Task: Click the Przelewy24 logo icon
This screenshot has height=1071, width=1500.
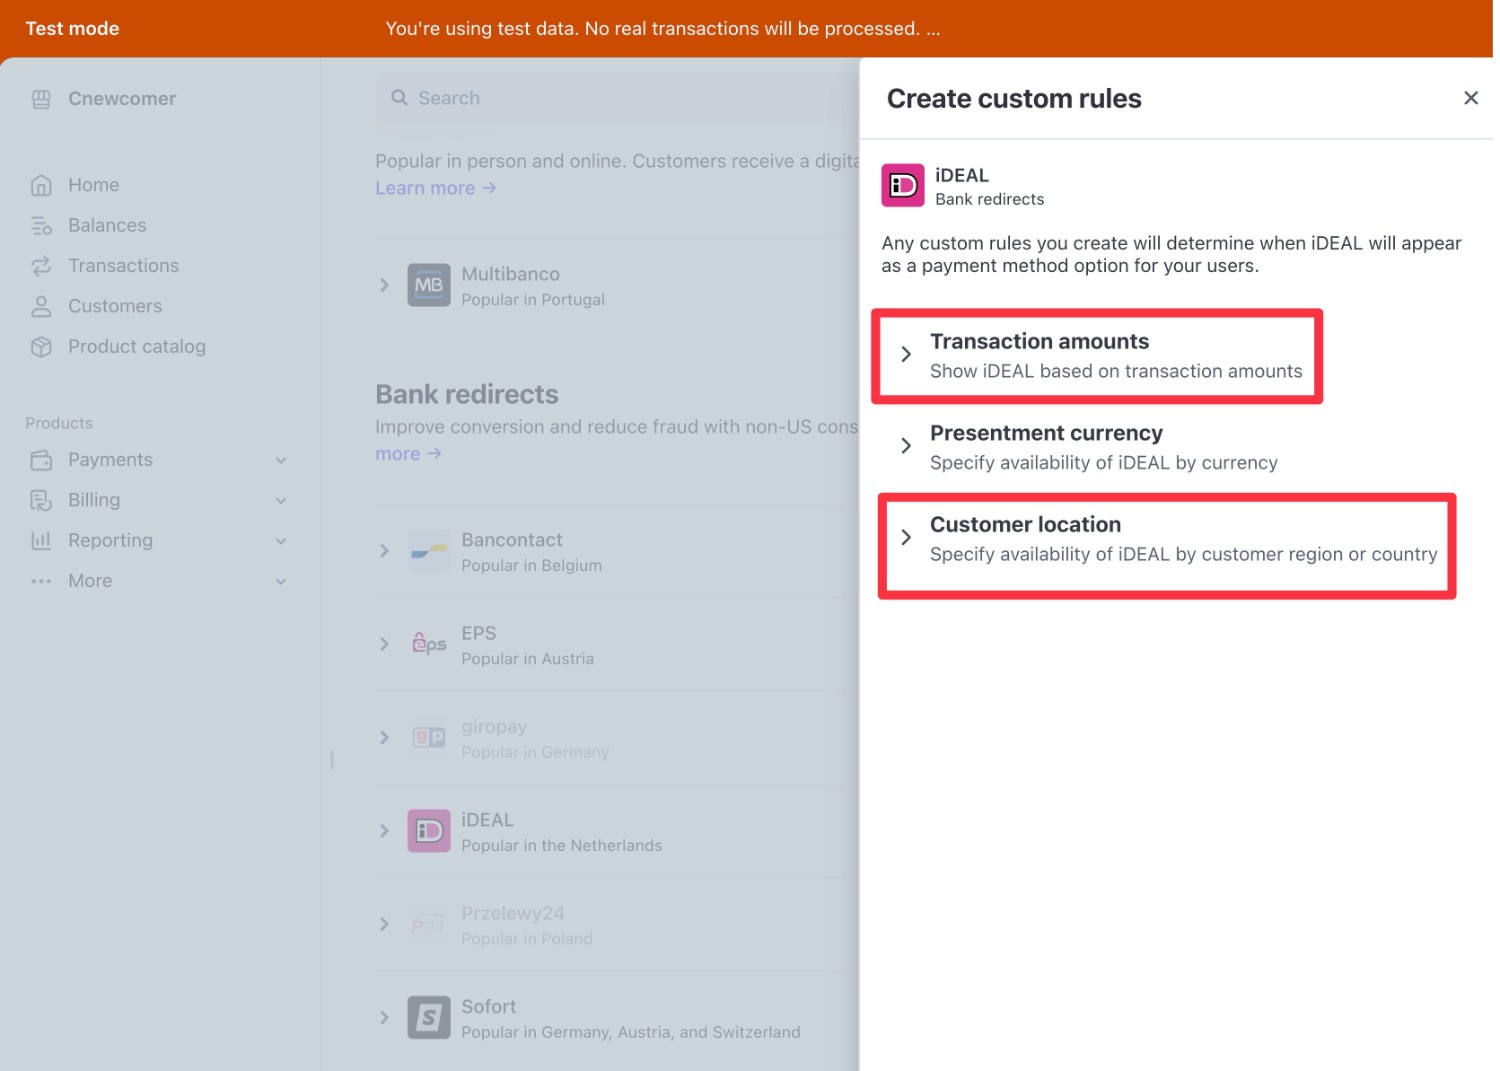Action: point(429,925)
